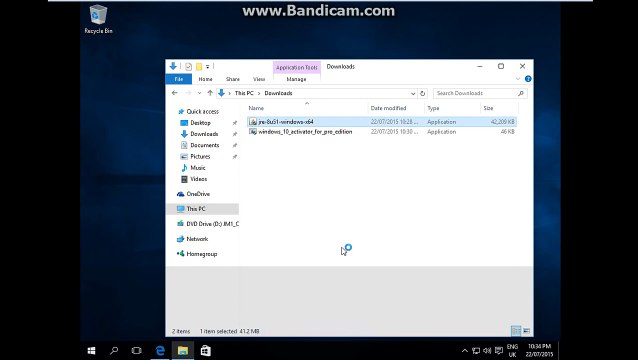The image size is (638, 360).
Task: Open the volume tray icon
Action: coord(487,351)
